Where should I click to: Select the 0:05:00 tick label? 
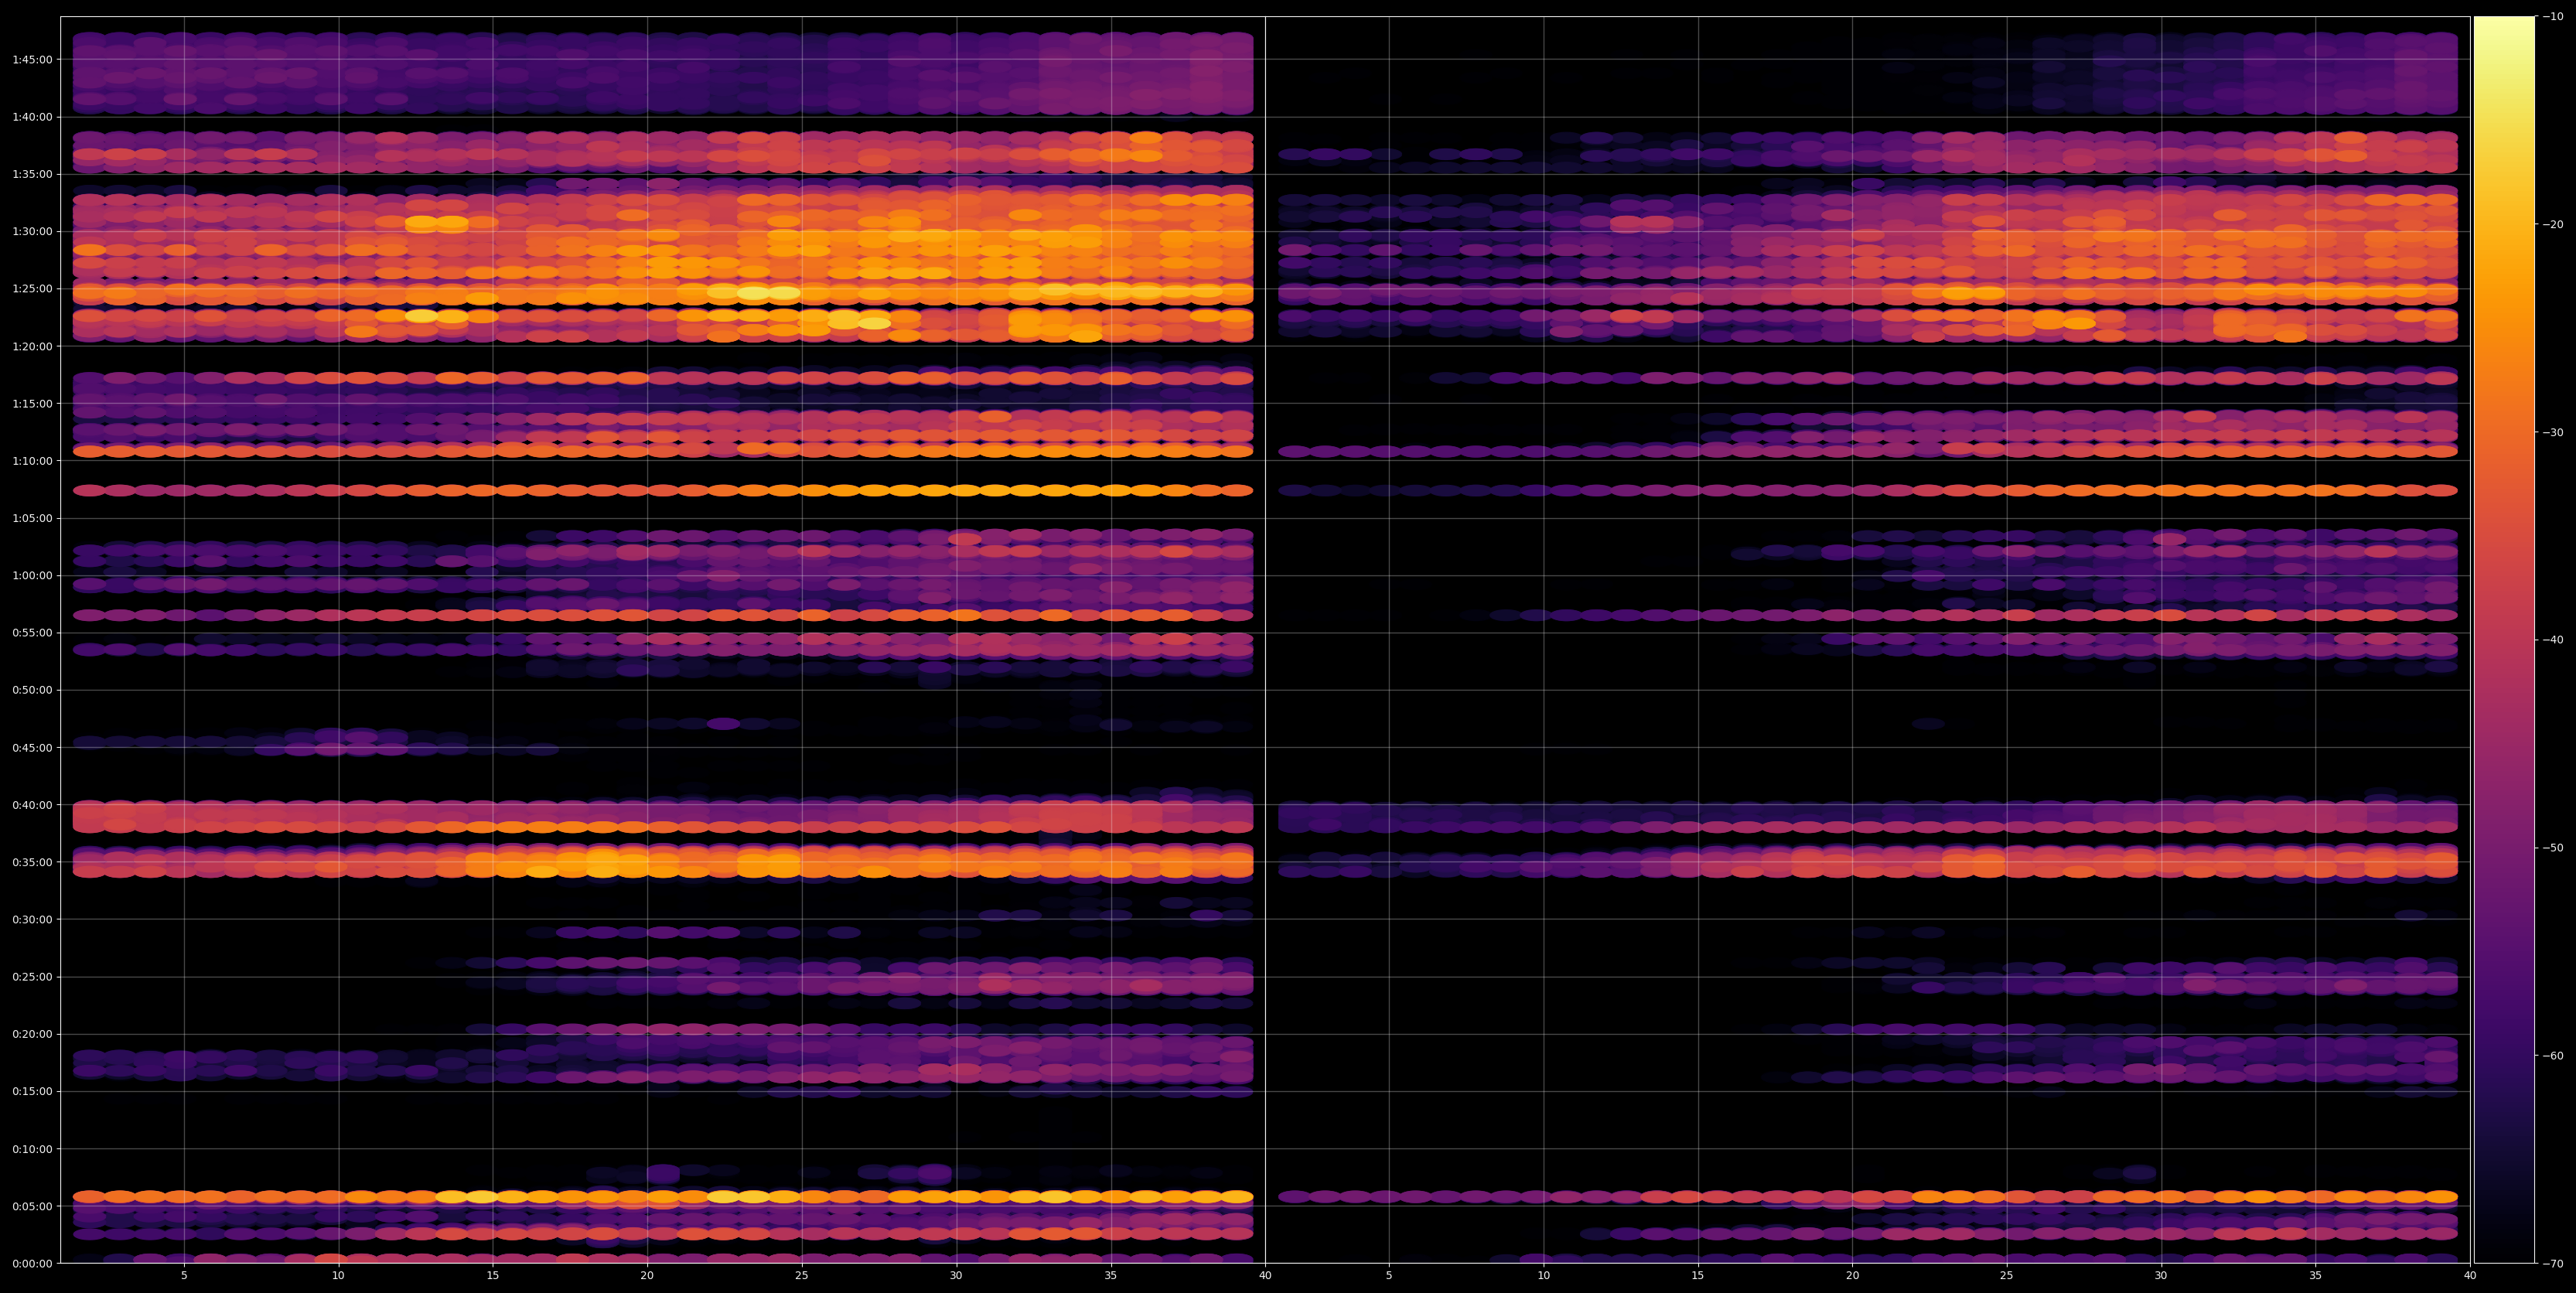32,1206
